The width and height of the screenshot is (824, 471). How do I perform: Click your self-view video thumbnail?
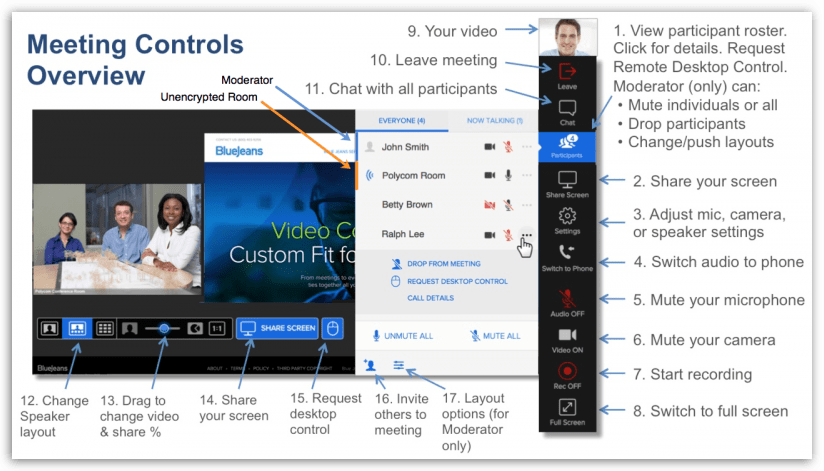click(x=568, y=37)
